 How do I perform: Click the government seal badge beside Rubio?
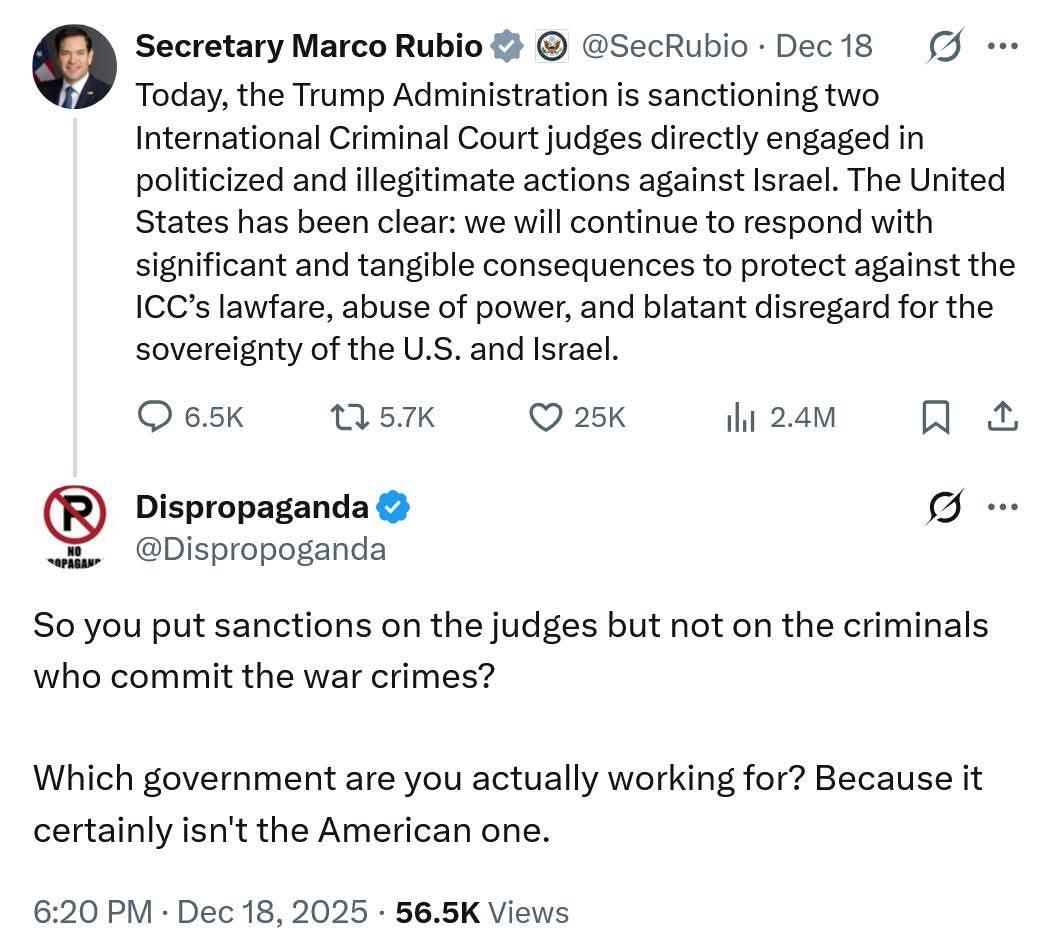[552, 46]
